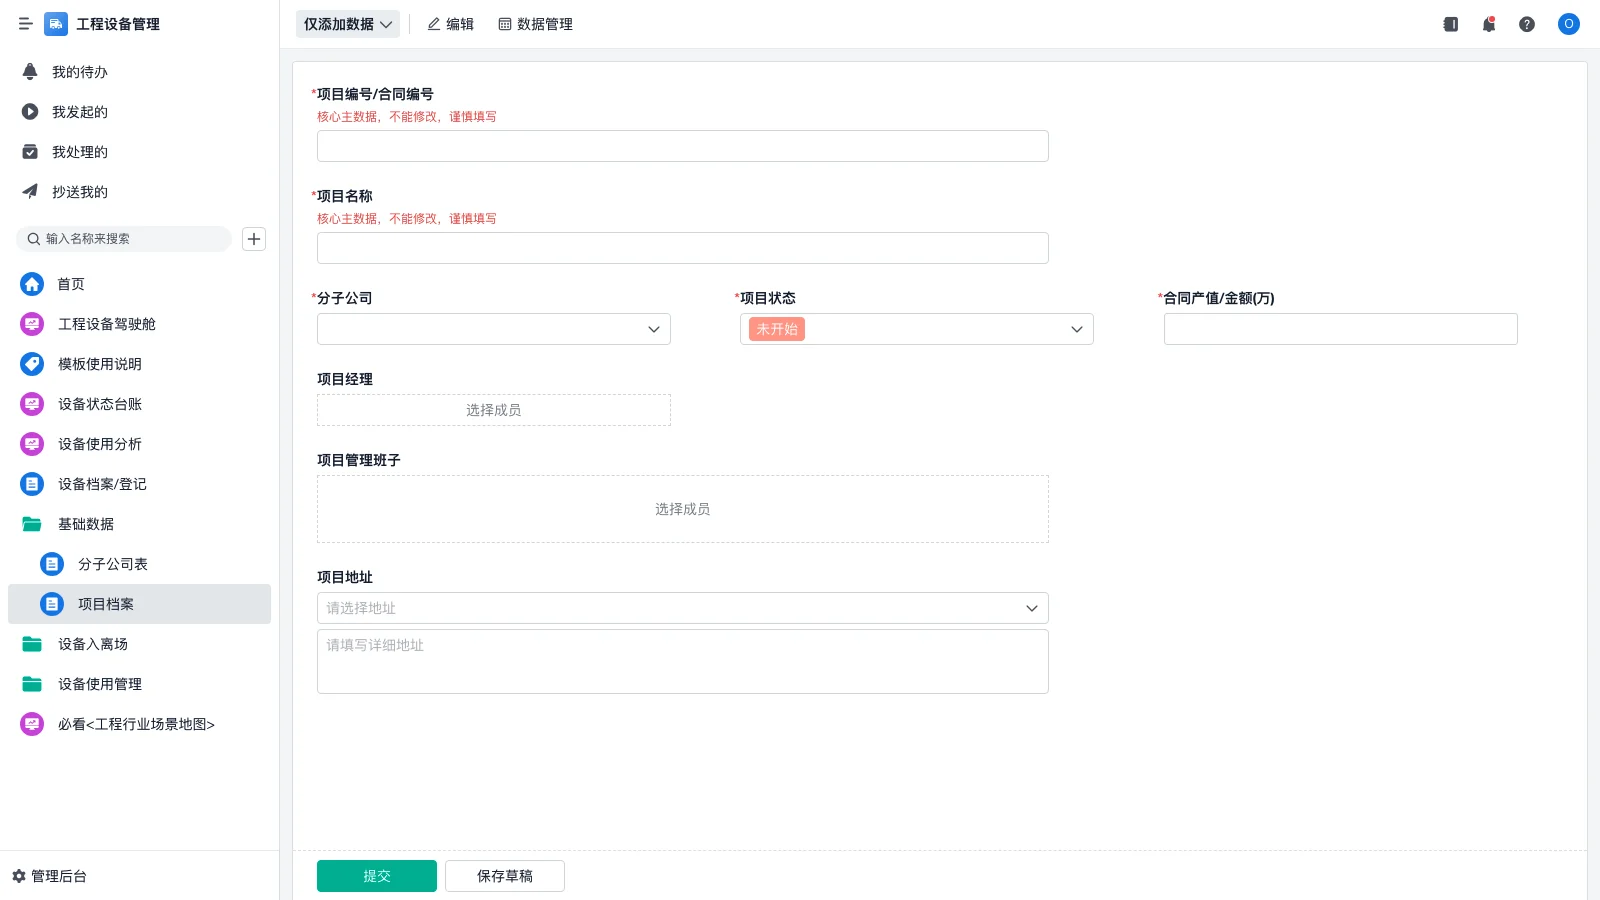Open the 分子公司表 menu item
The image size is (1600, 900).
point(113,564)
